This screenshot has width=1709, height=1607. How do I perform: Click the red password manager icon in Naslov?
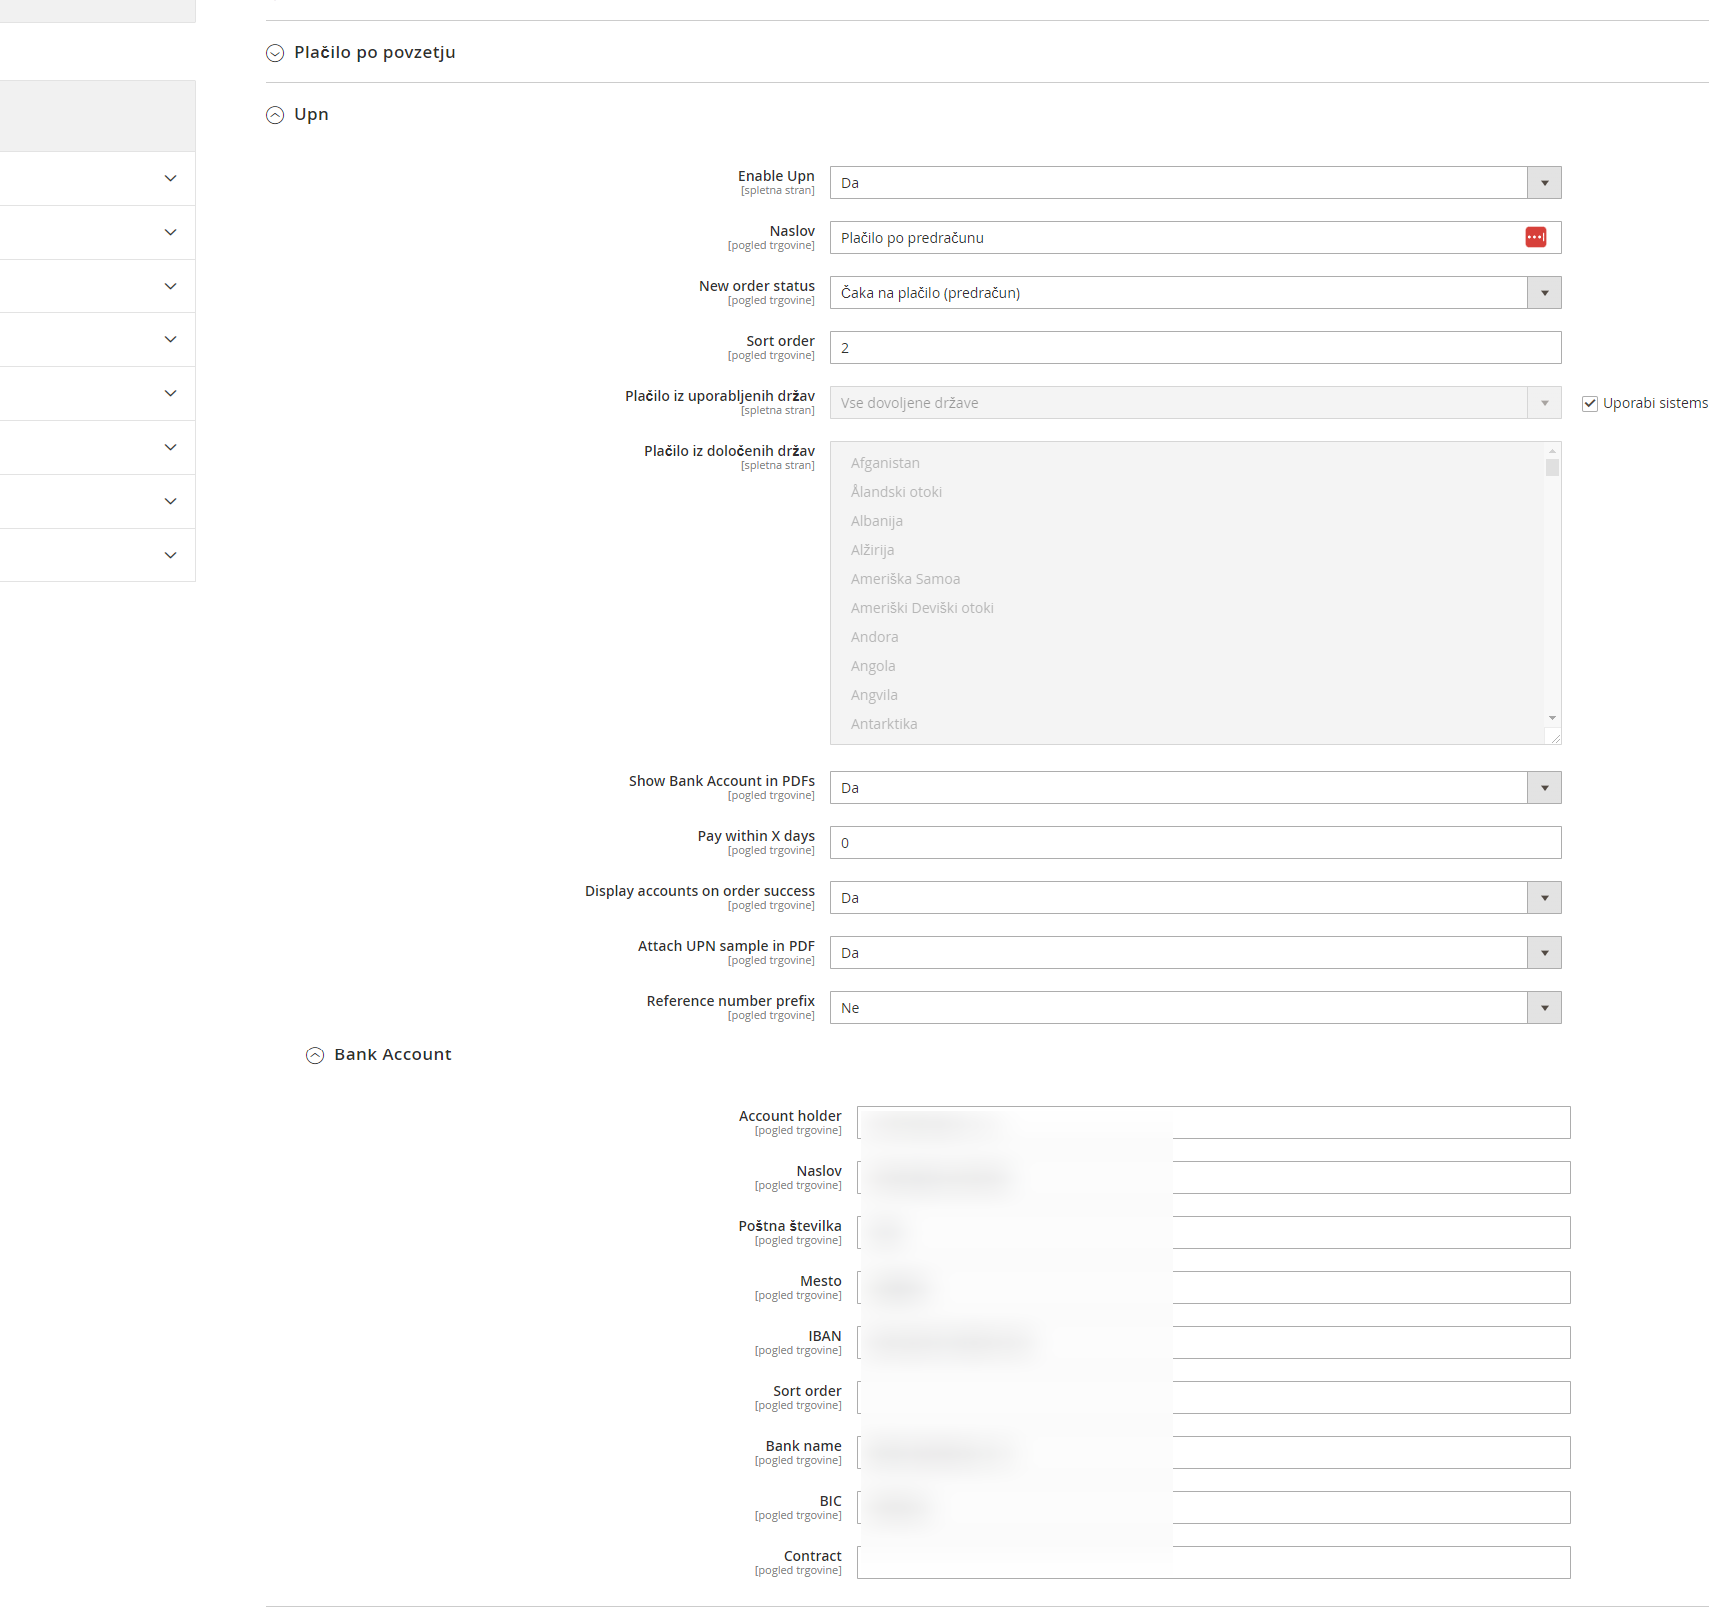1535,237
